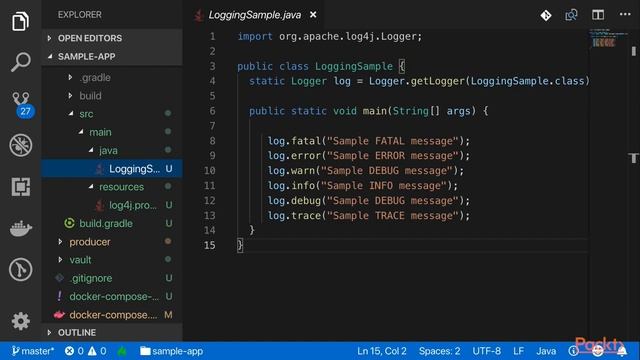Image resolution: width=640 pixels, height=360 pixels.
Task: Click the EXPLORER panel title
Action: point(80,15)
